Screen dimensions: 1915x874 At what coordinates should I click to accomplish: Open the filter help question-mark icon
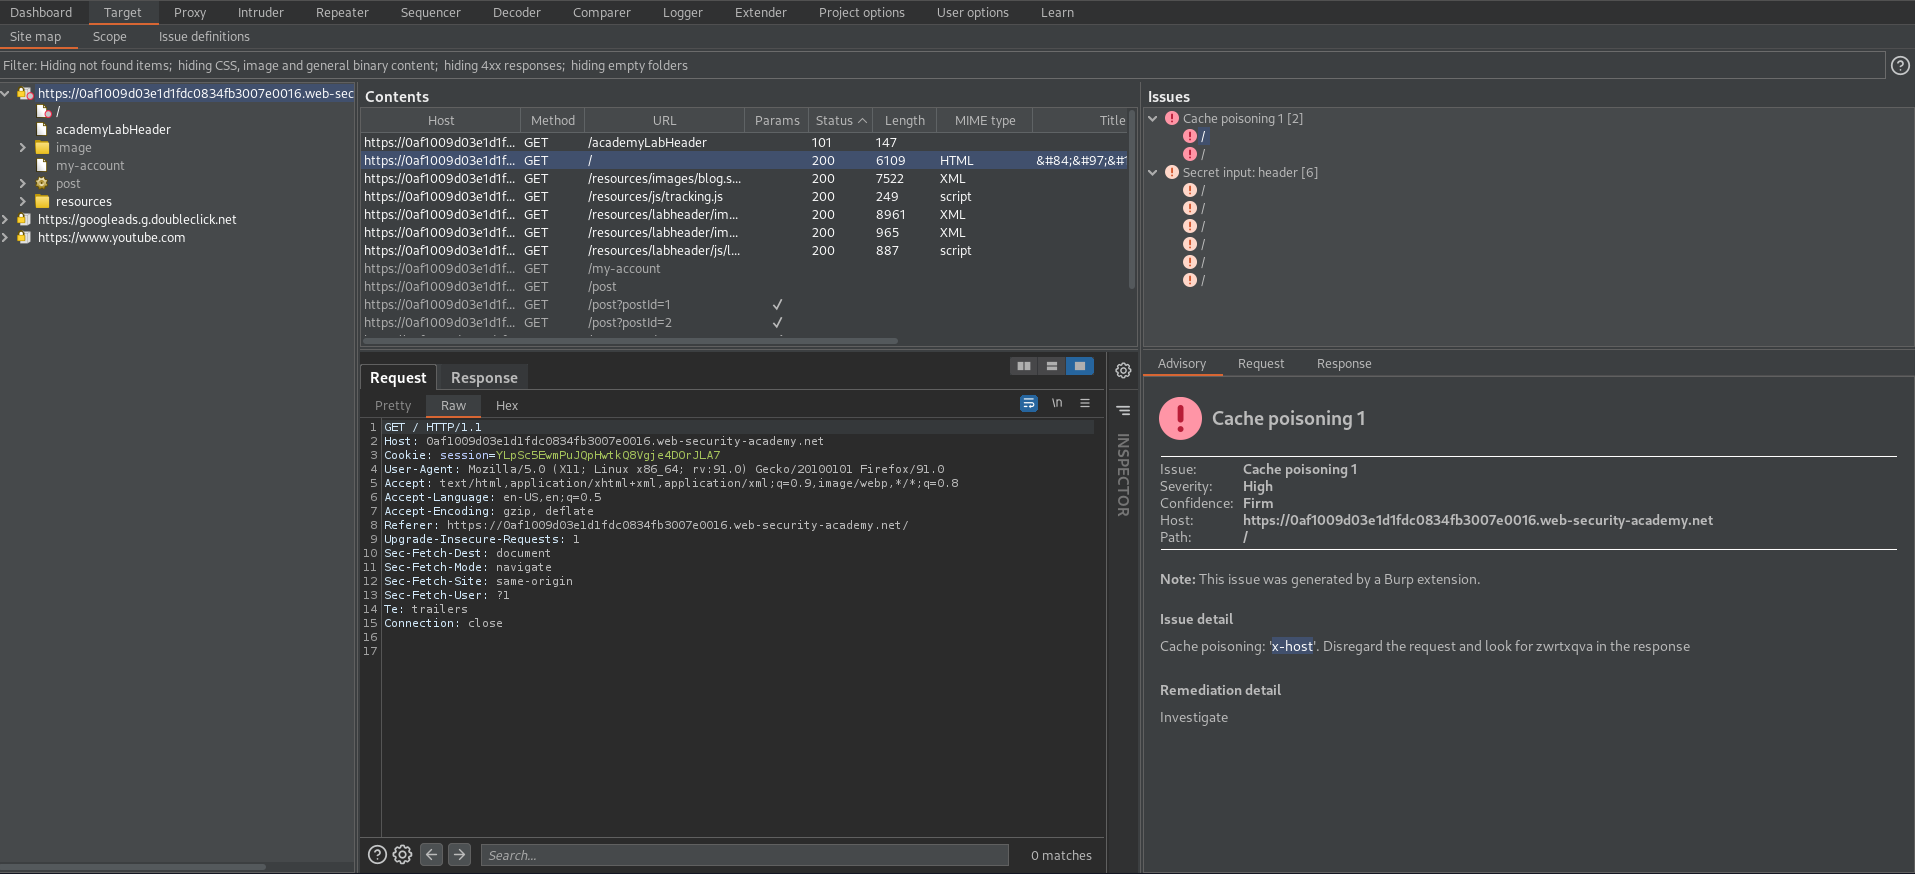point(1900,66)
